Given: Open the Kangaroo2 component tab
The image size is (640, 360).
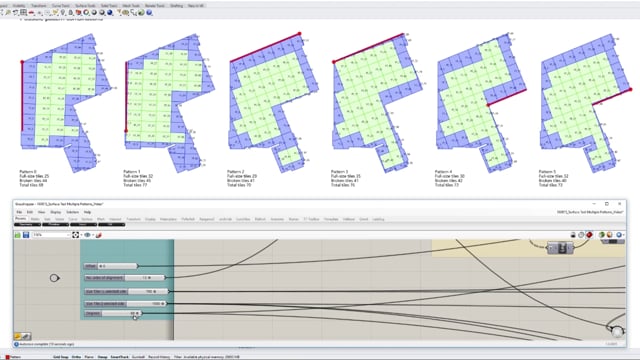Looking at the screenshot, I should point(207,219).
